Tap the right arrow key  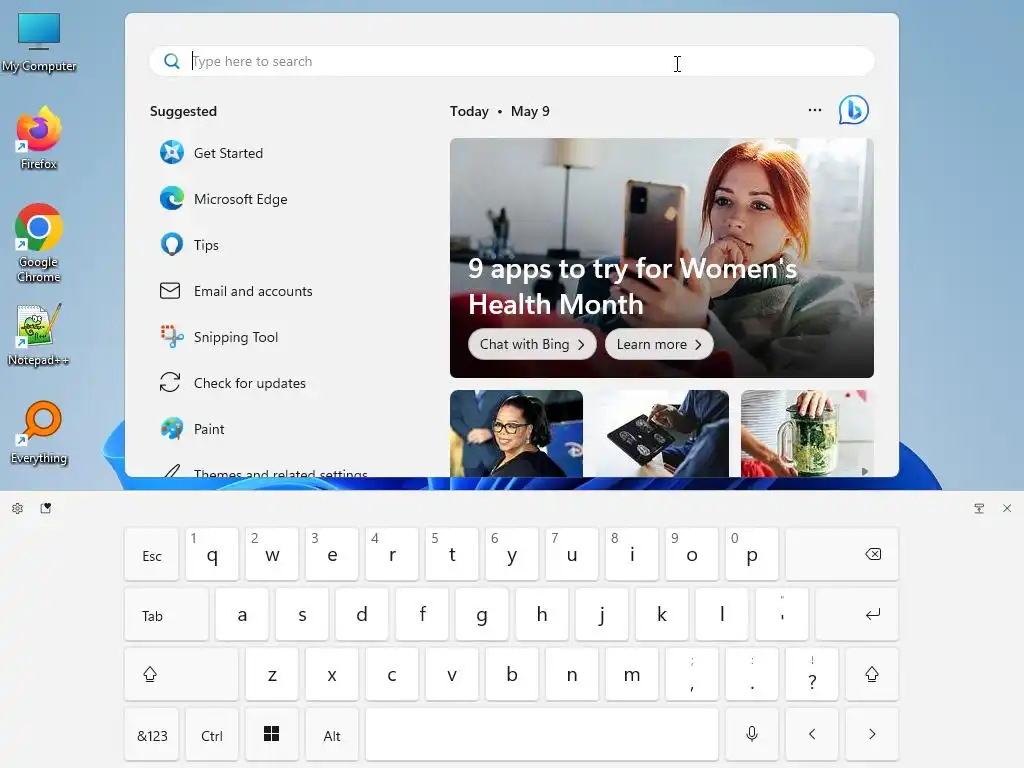872,734
